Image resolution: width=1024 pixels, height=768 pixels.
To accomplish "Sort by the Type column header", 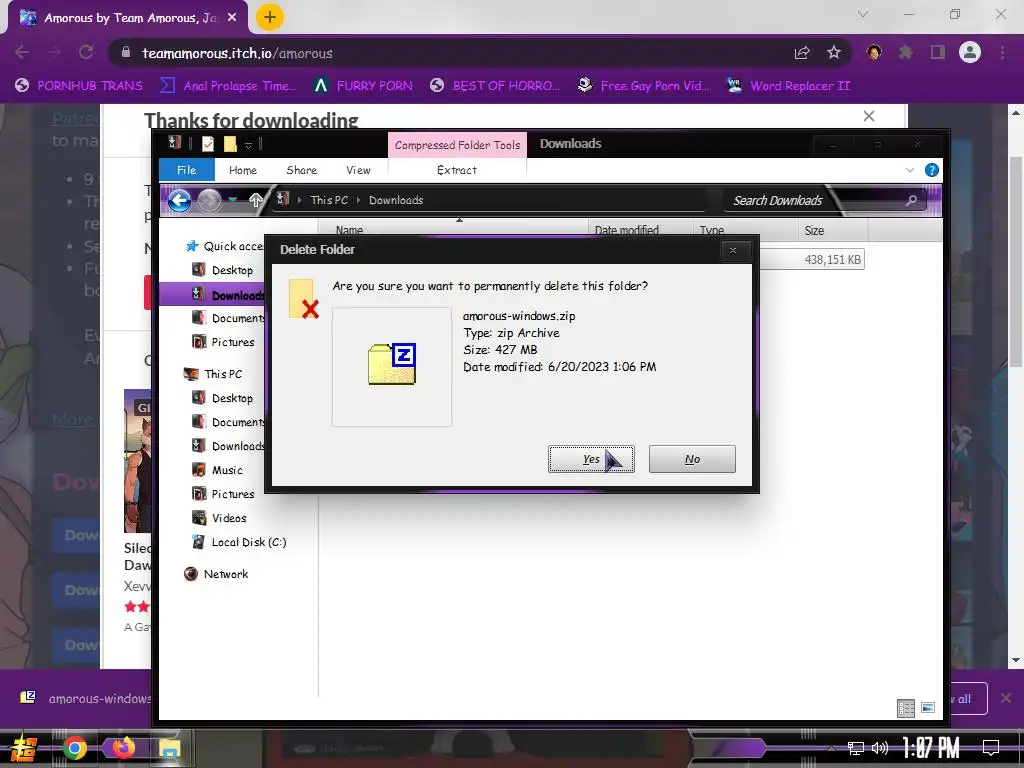I will [745, 231].
